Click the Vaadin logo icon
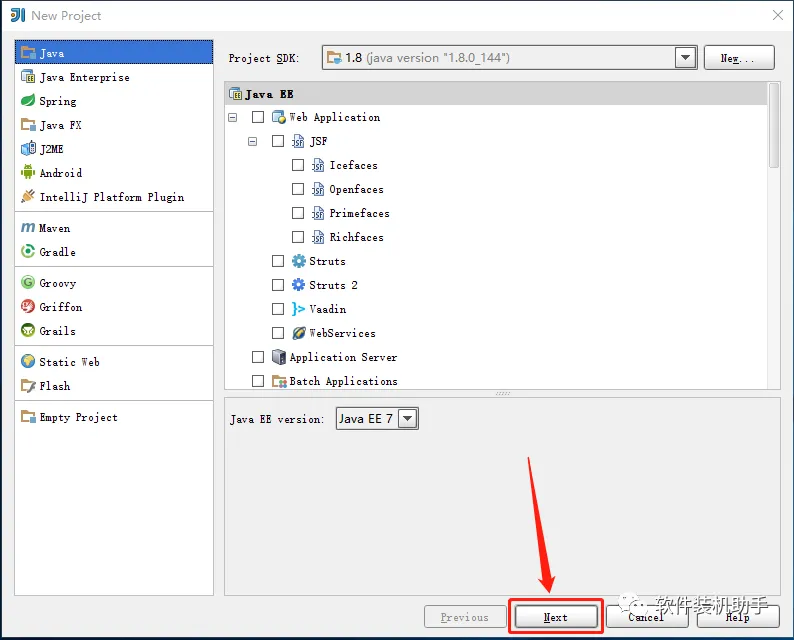 (x=298, y=309)
